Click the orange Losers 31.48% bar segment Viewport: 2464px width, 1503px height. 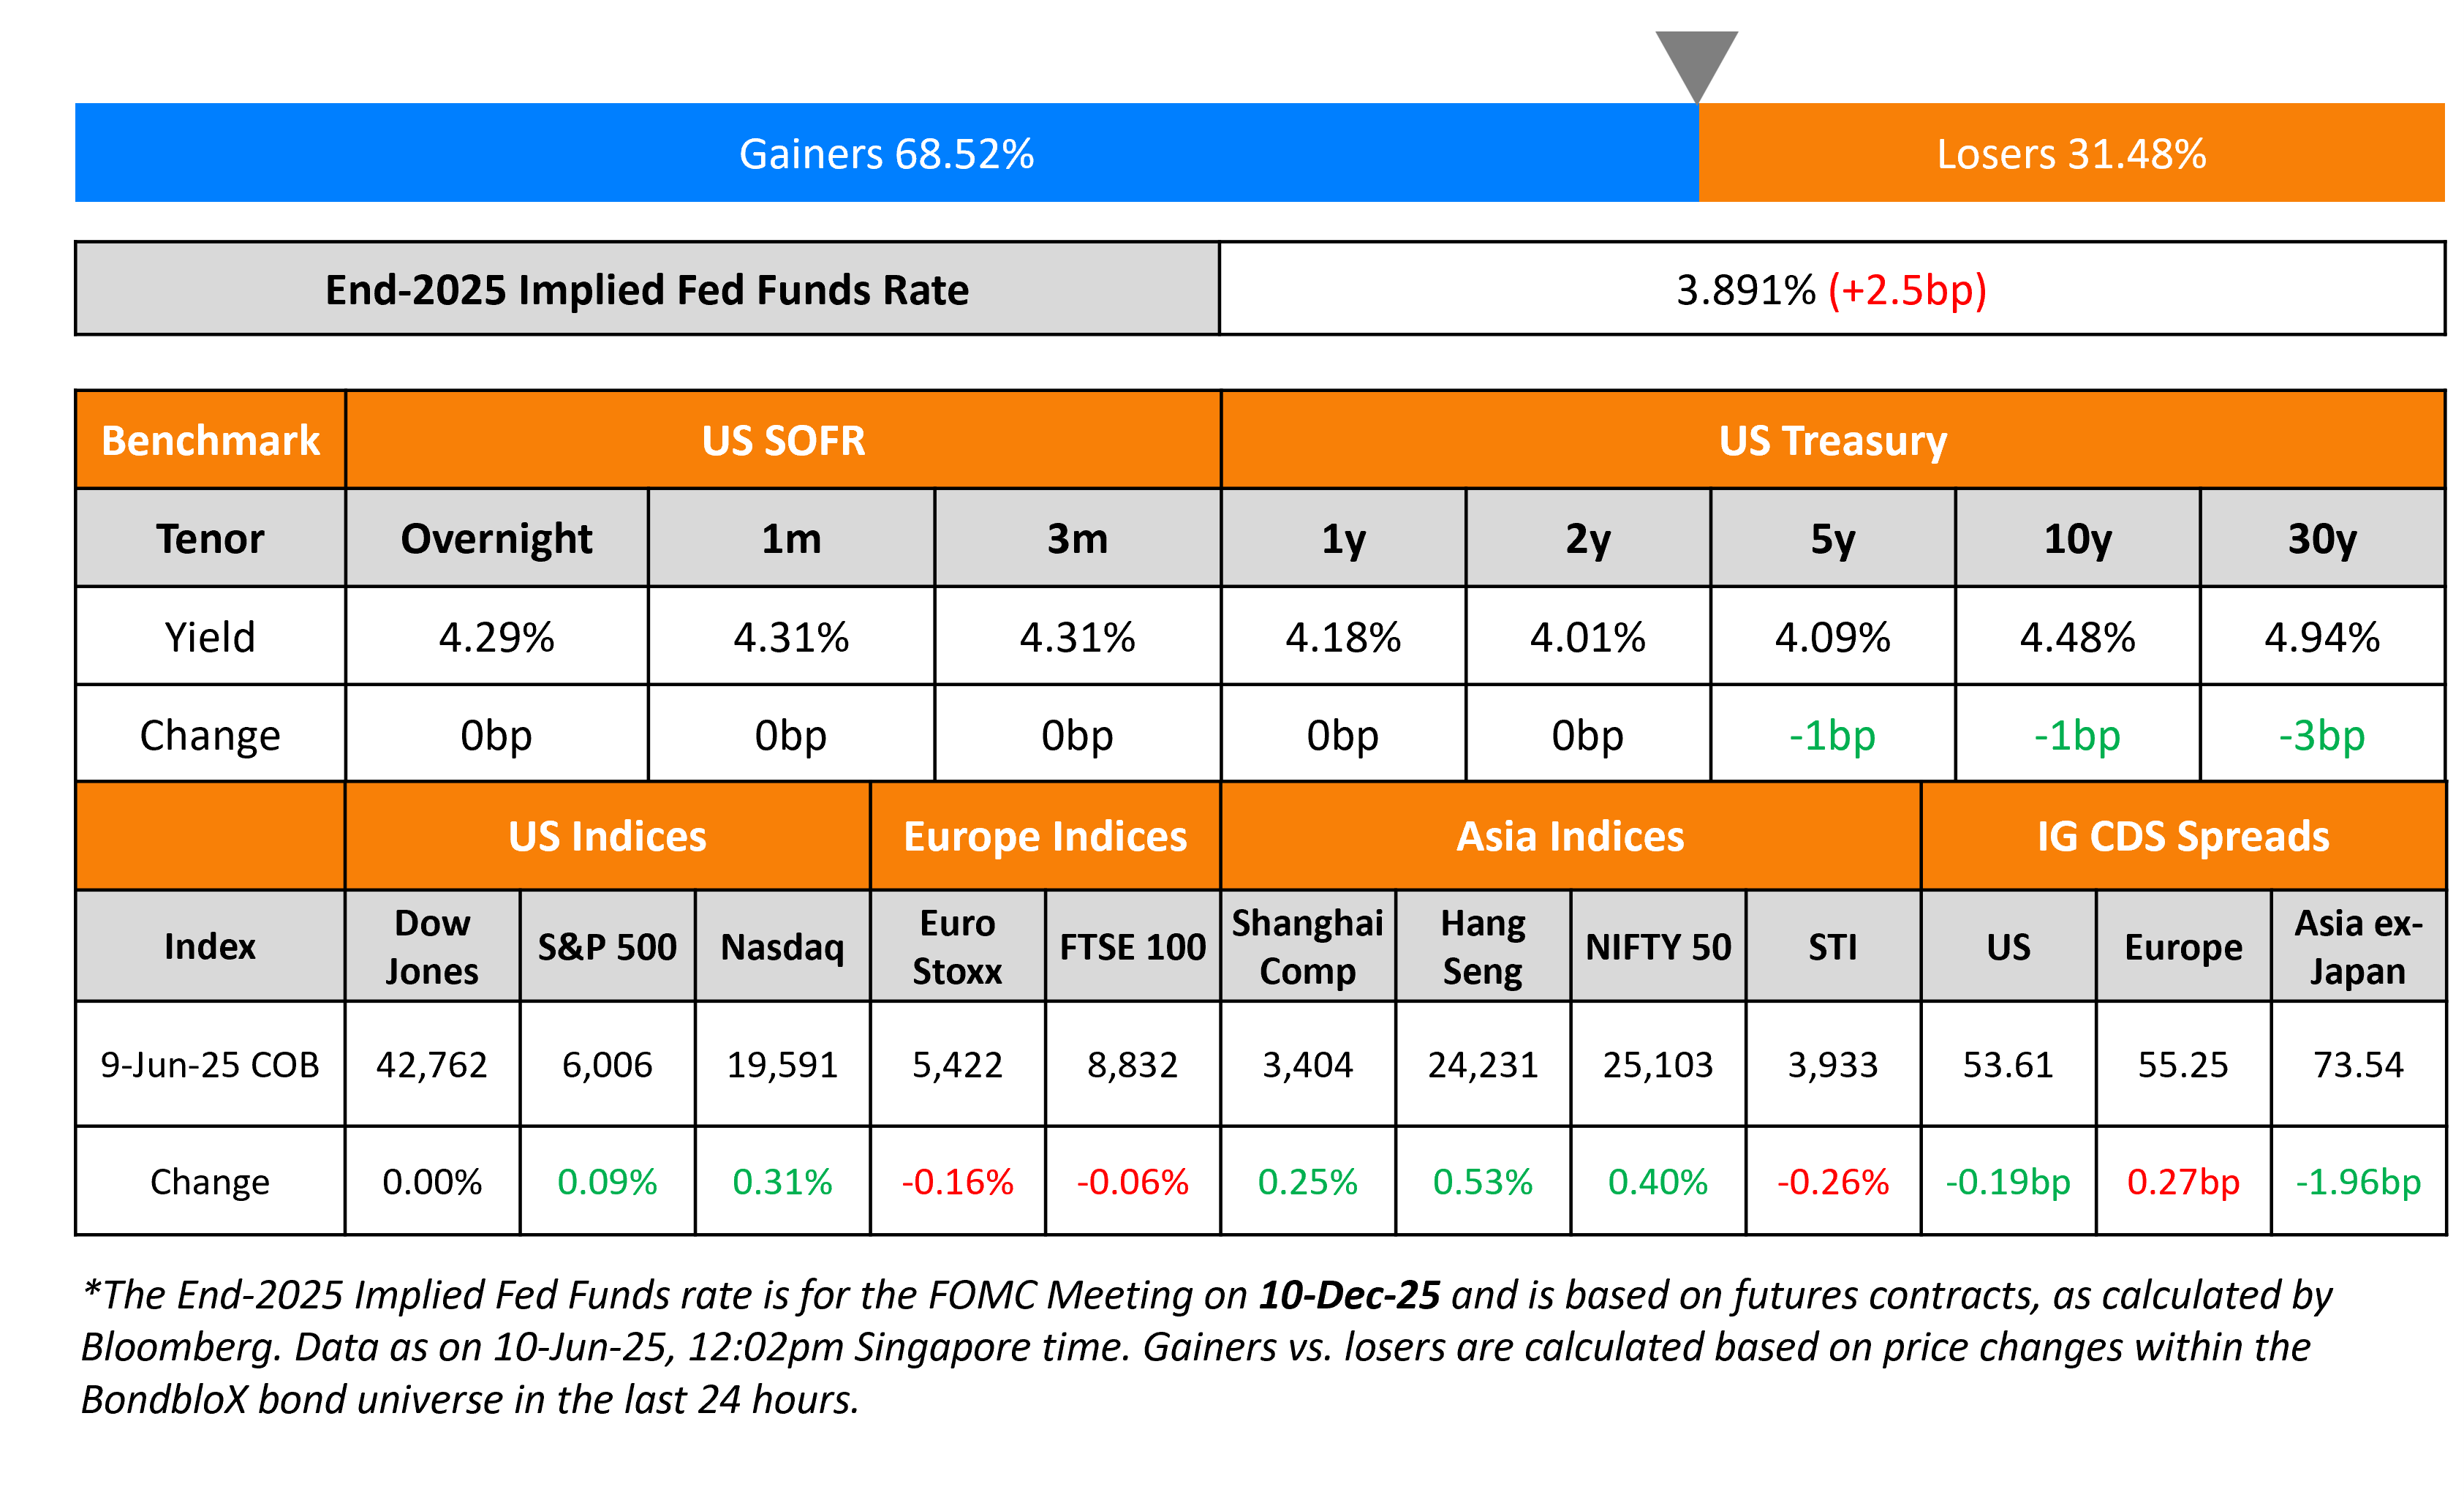pos(2071,153)
